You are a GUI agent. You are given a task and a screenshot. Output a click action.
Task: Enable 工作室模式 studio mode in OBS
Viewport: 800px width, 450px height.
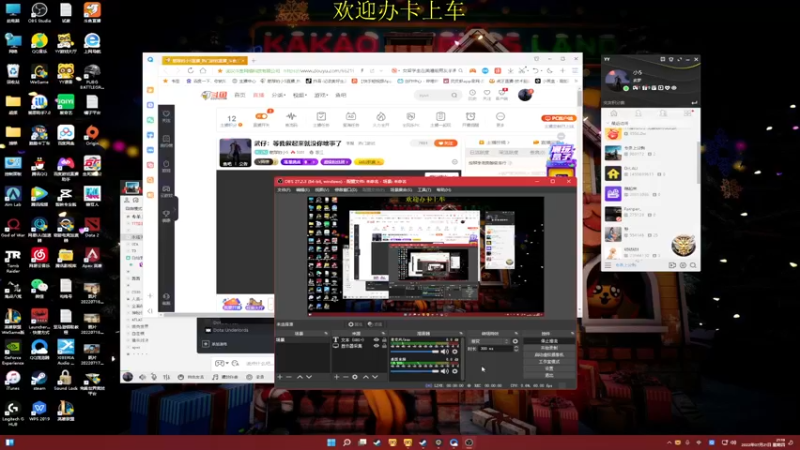click(549, 362)
